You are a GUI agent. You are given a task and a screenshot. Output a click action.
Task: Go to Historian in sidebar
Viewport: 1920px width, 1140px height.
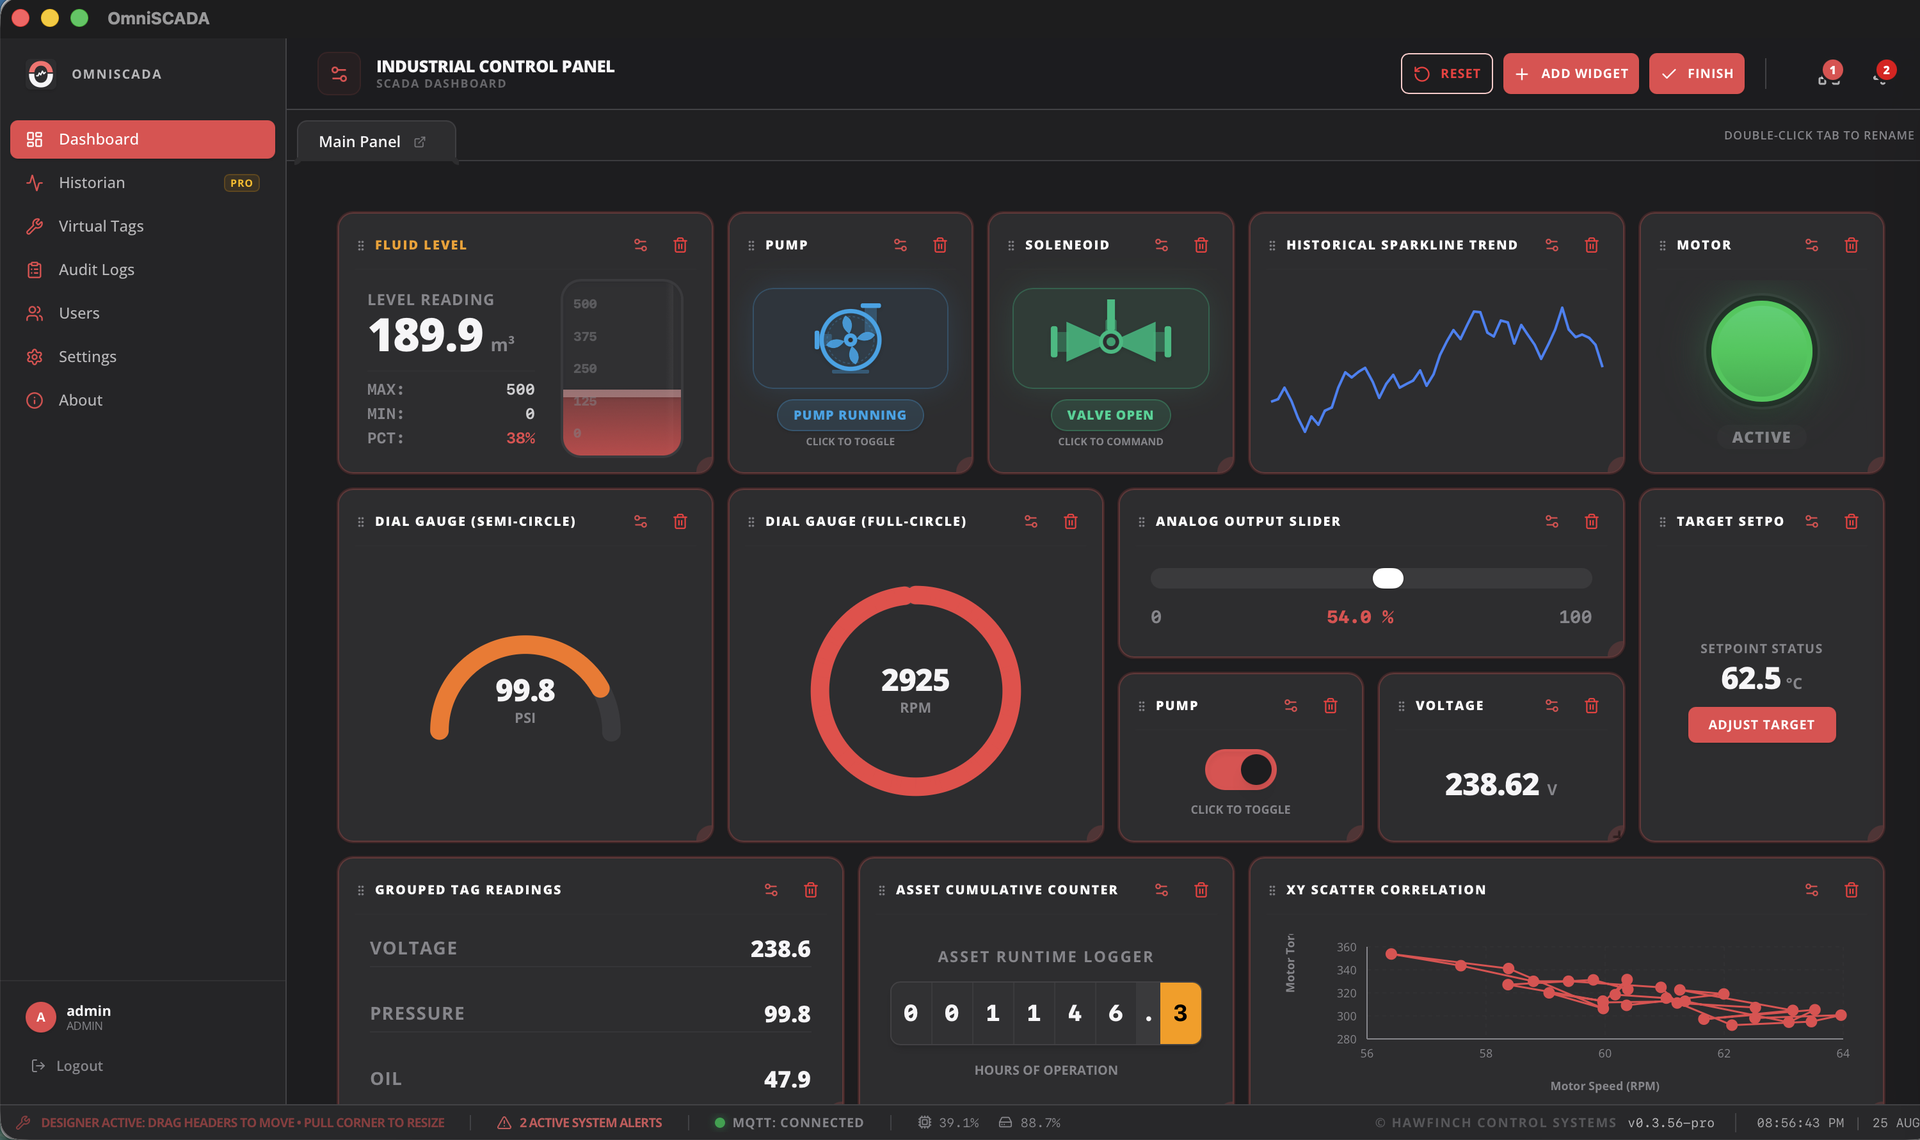(x=142, y=183)
